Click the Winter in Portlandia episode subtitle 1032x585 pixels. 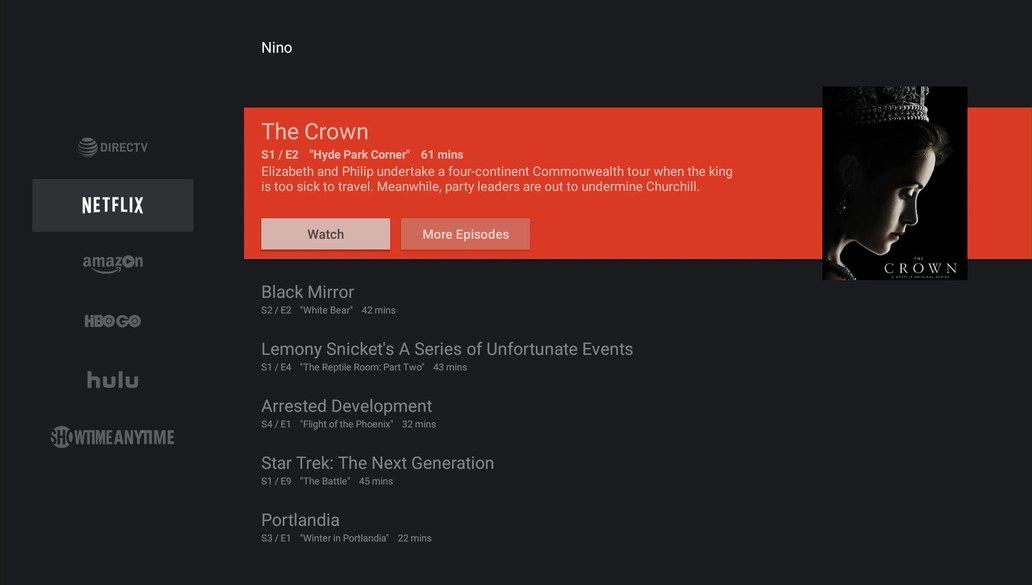point(344,538)
